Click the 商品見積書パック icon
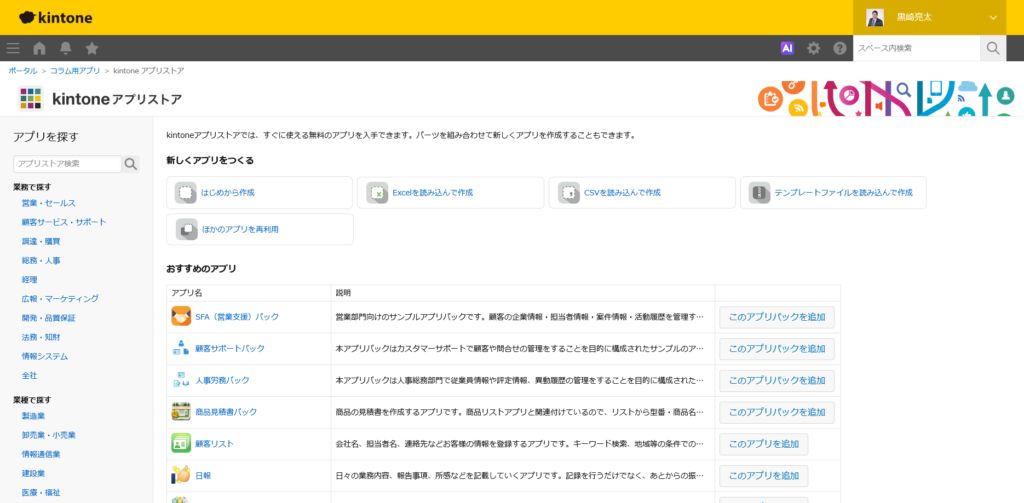The height and width of the screenshot is (503, 1024). point(181,412)
